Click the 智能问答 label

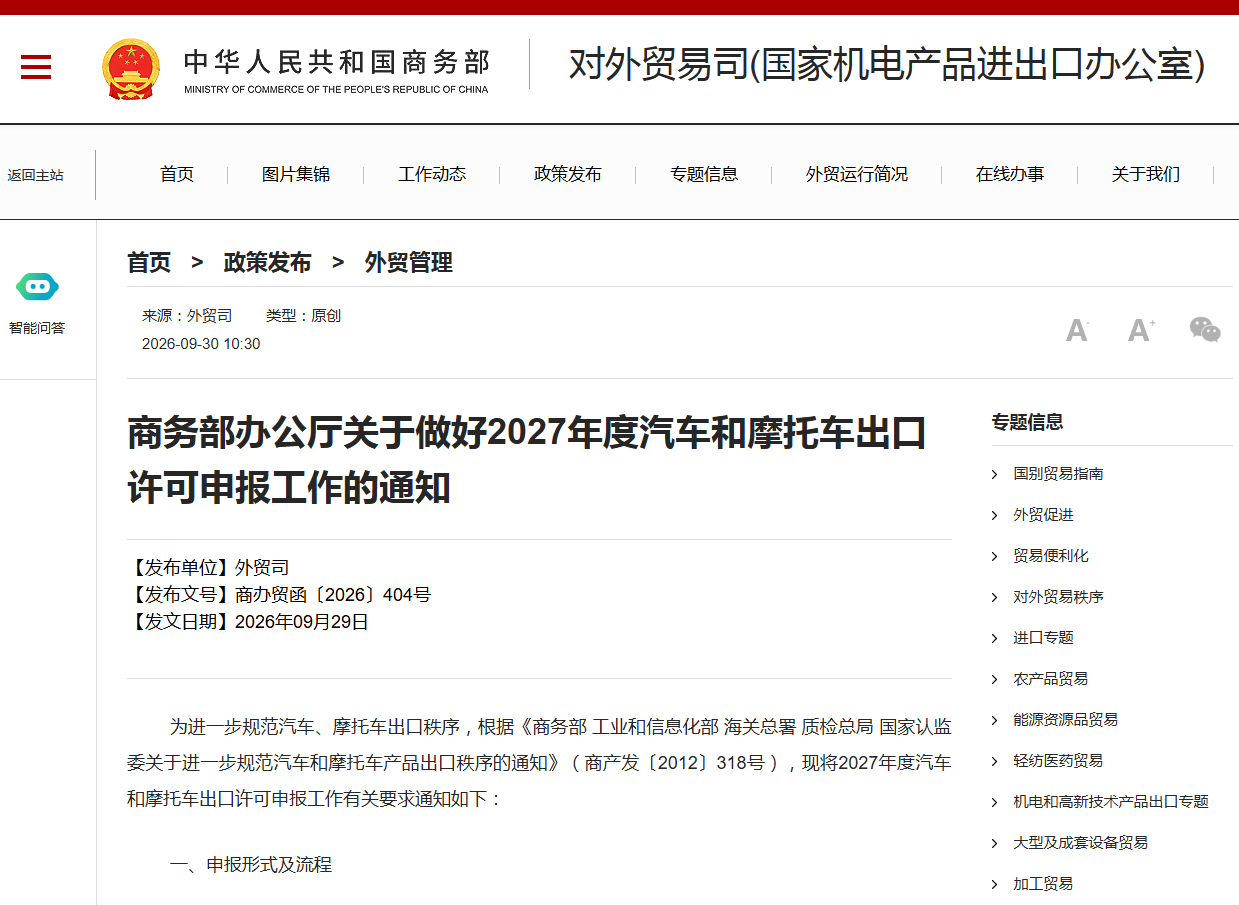pos(37,328)
